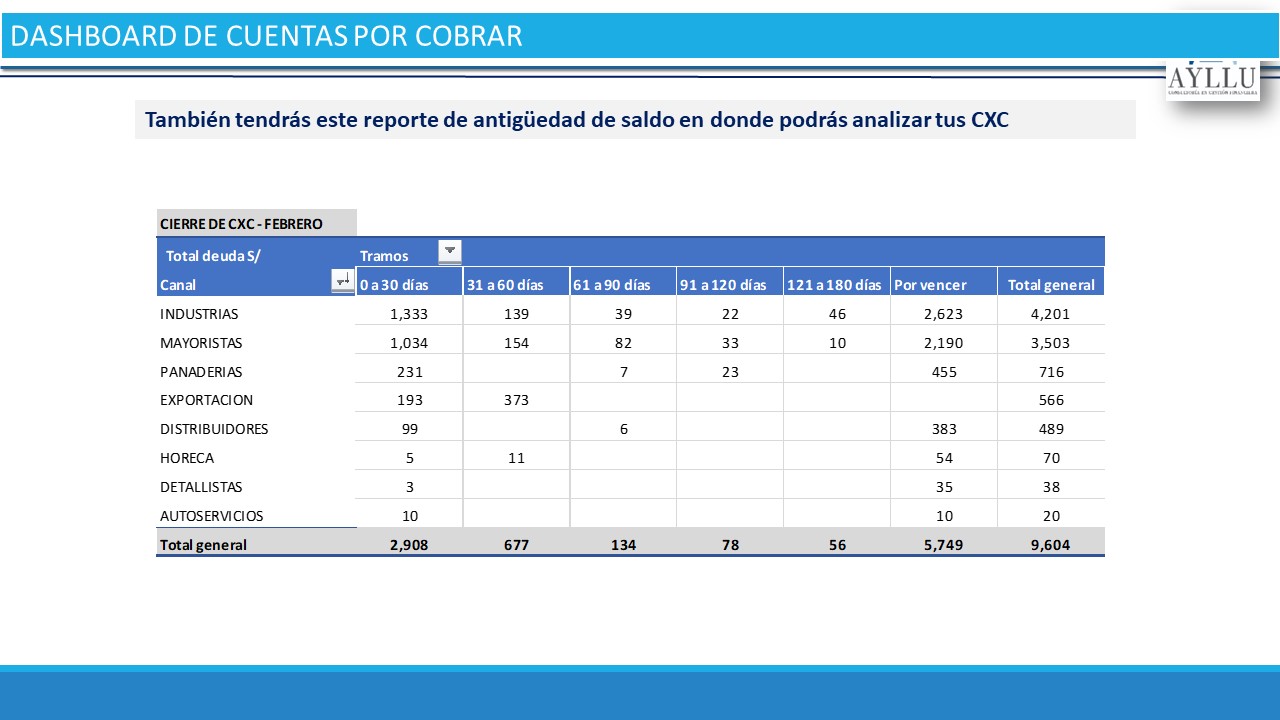Click the '61 a 90 días' column header
Viewport: 1280px width, 720px height.
click(611, 285)
